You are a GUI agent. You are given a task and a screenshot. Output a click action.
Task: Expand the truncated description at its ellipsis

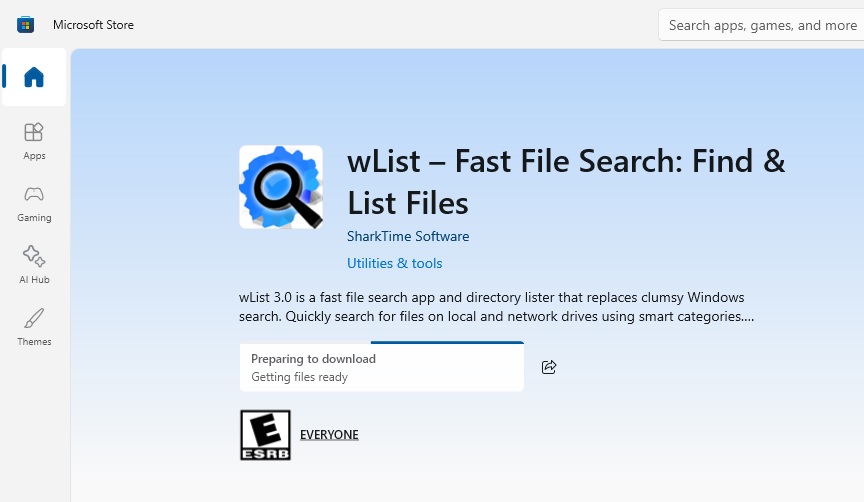[x=748, y=317]
